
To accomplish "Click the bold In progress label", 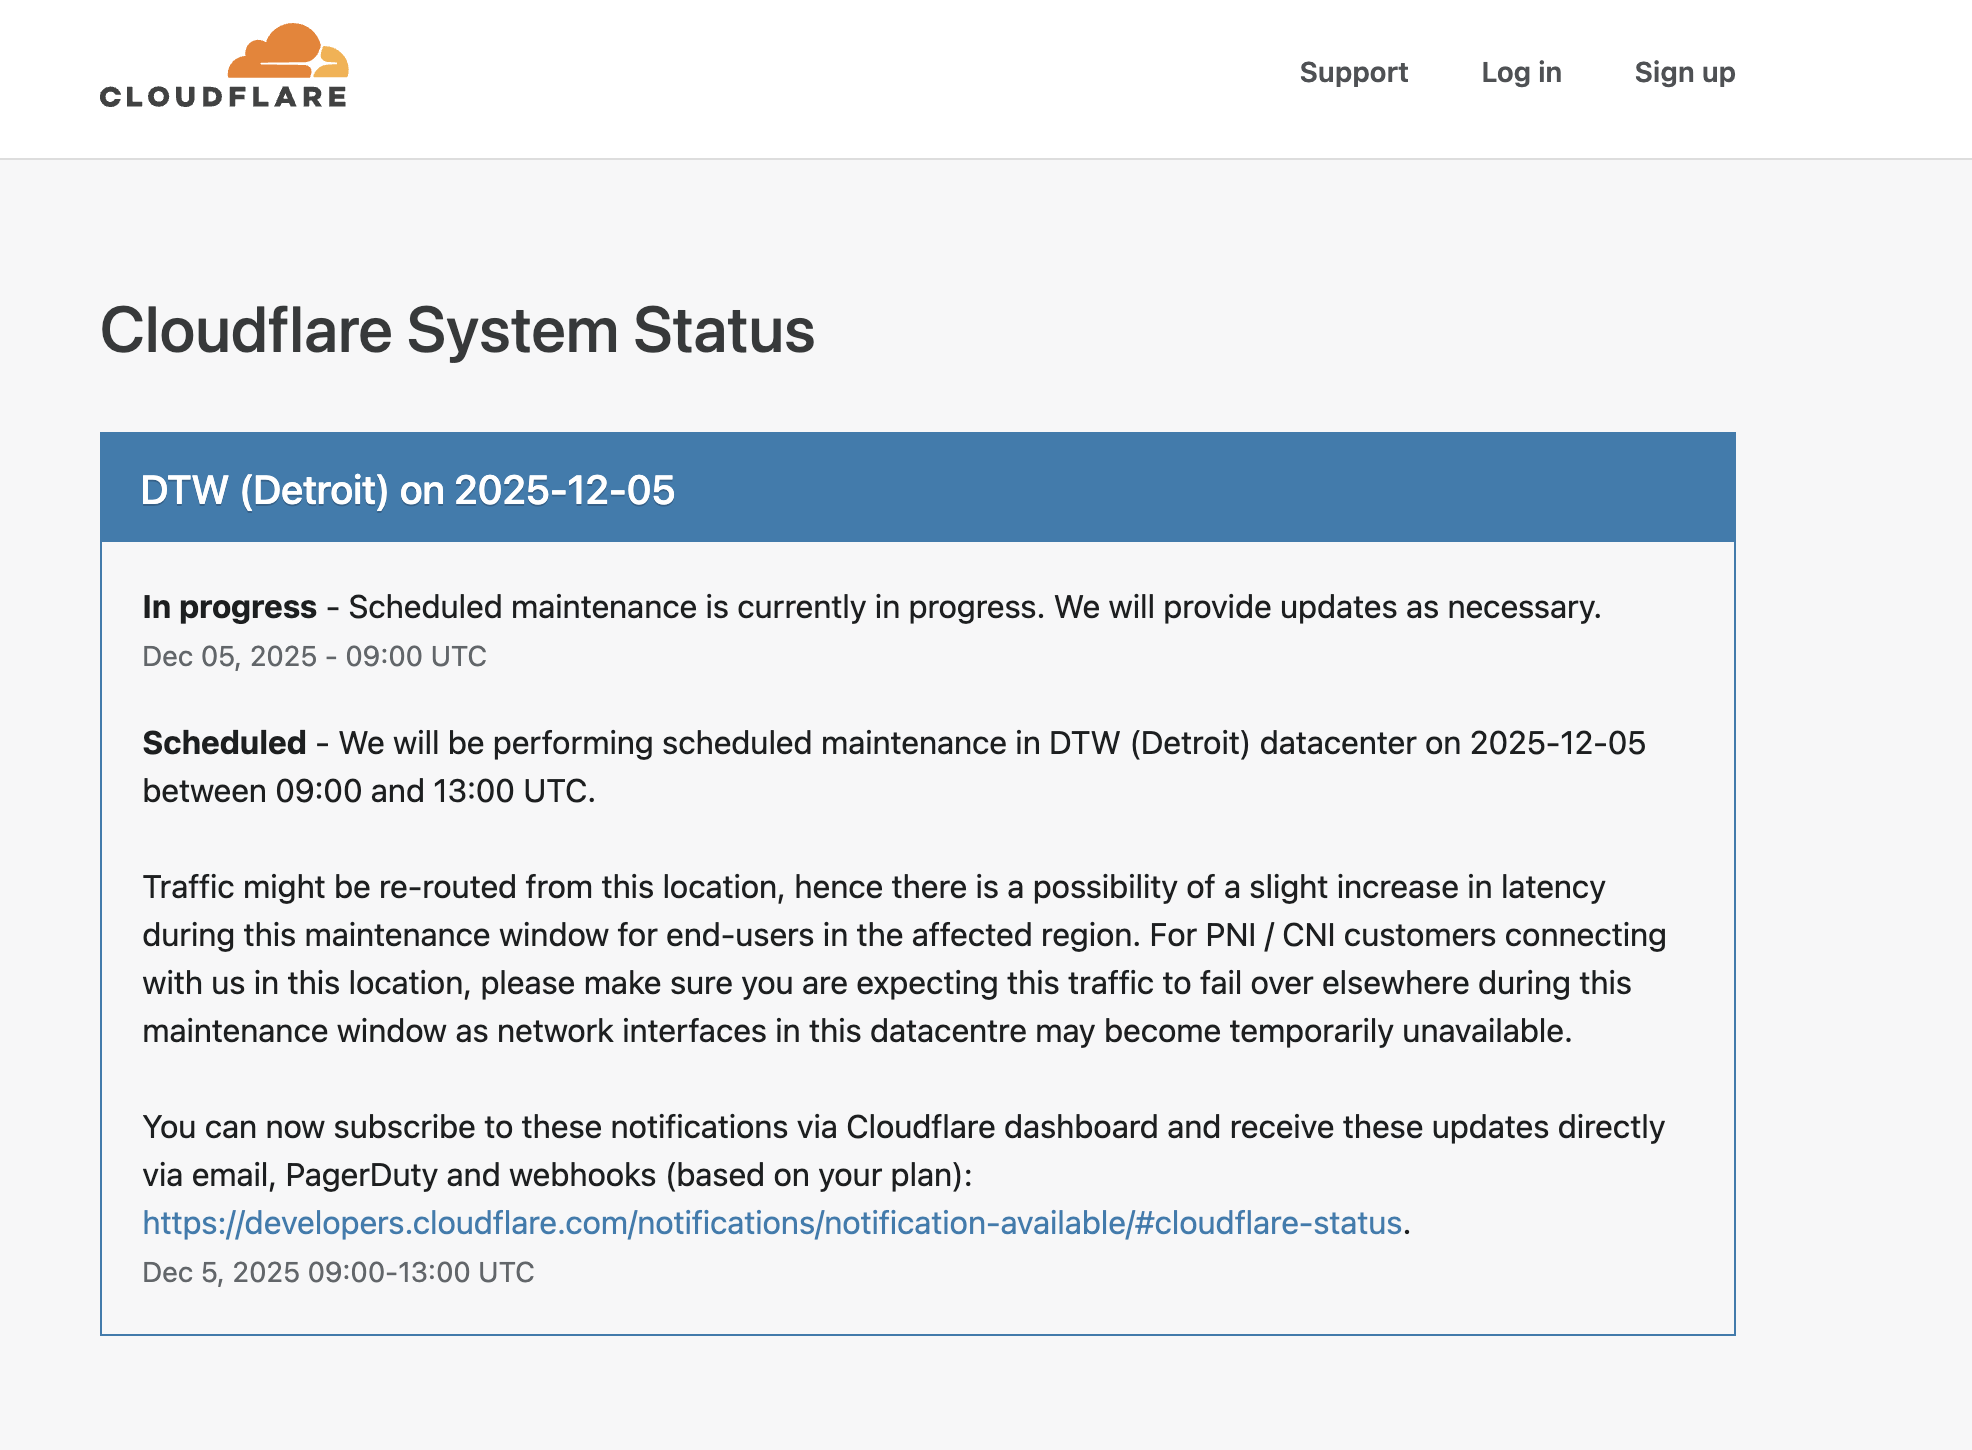I will (229, 607).
